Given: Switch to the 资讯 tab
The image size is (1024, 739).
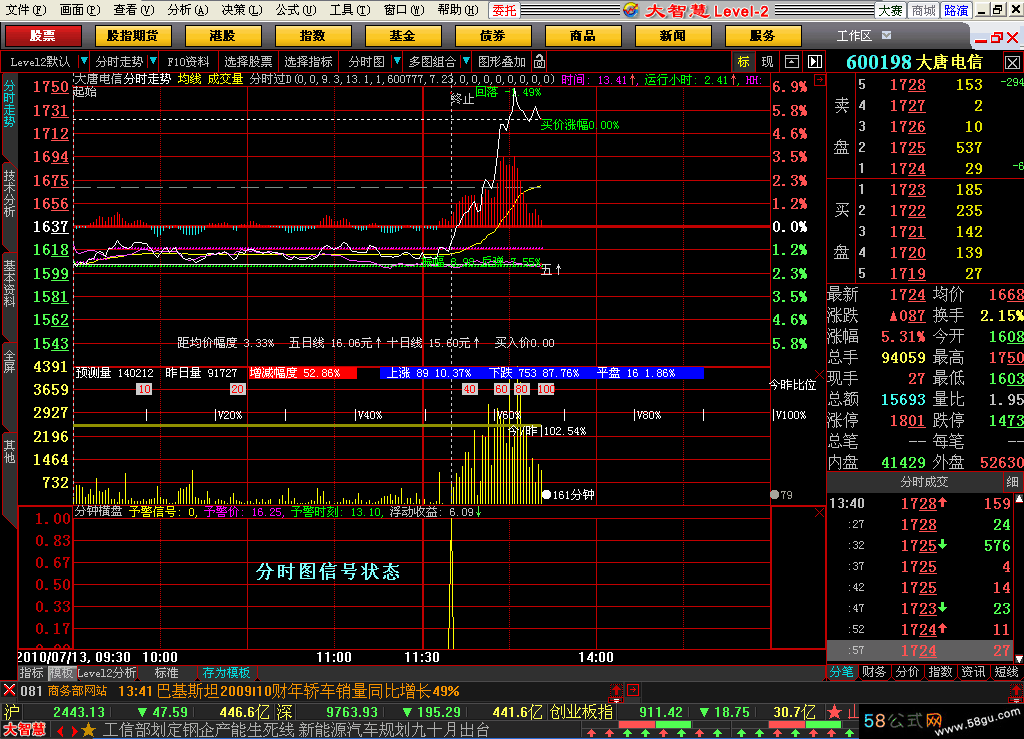Looking at the screenshot, I should [x=973, y=672].
